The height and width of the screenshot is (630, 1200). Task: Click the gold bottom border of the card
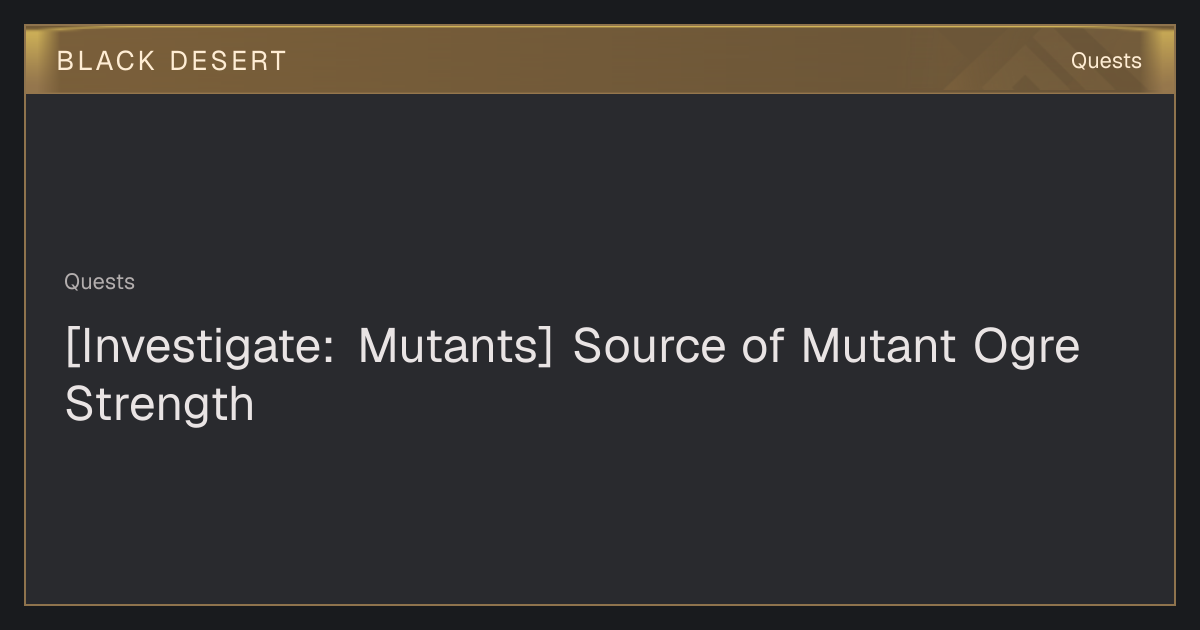point(600,604)
